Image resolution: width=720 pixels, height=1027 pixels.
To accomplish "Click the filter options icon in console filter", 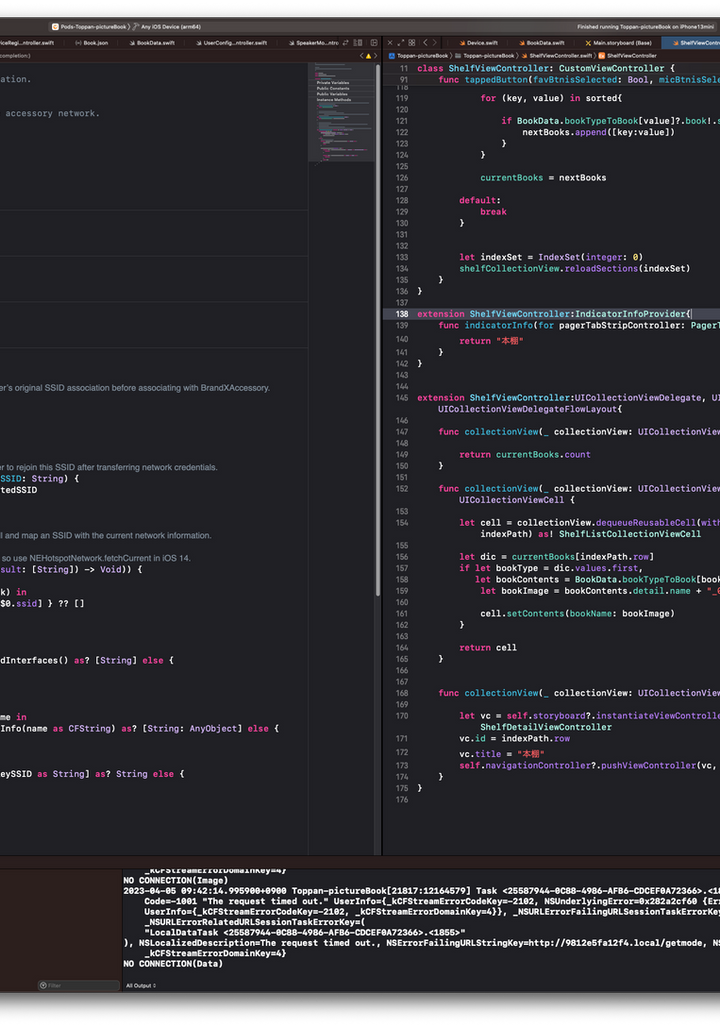I will [43, 985].
